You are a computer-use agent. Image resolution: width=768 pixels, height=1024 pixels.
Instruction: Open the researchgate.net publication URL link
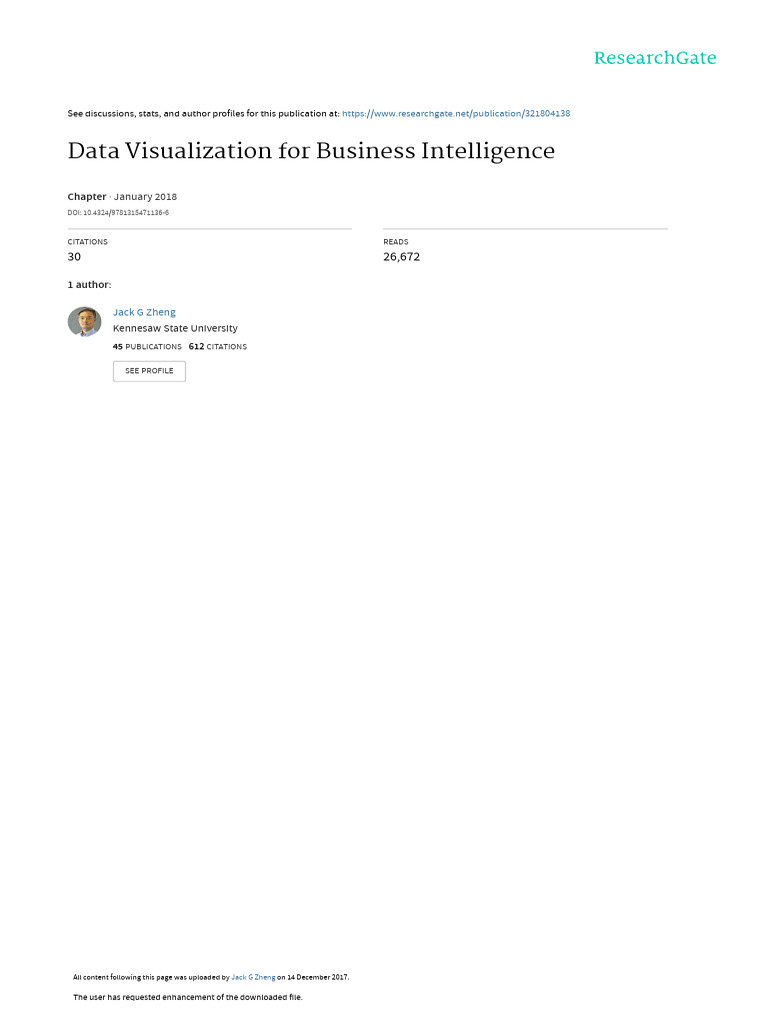tap(456, 114)
